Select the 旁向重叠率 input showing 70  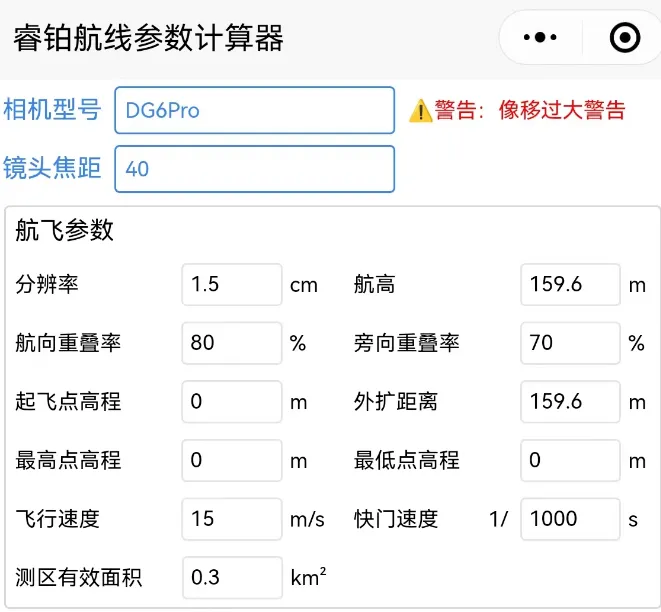[x=570, y=343]
